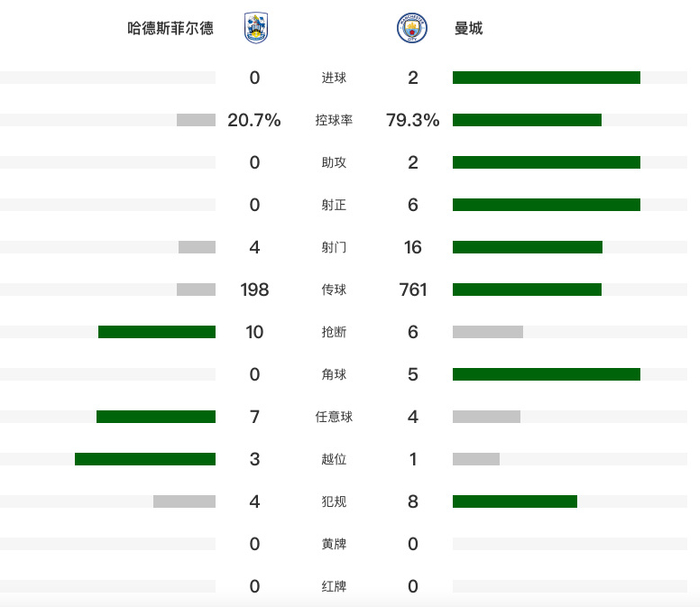
Task: Select the 助攻 stat label
Action: (x=334, y=162)
